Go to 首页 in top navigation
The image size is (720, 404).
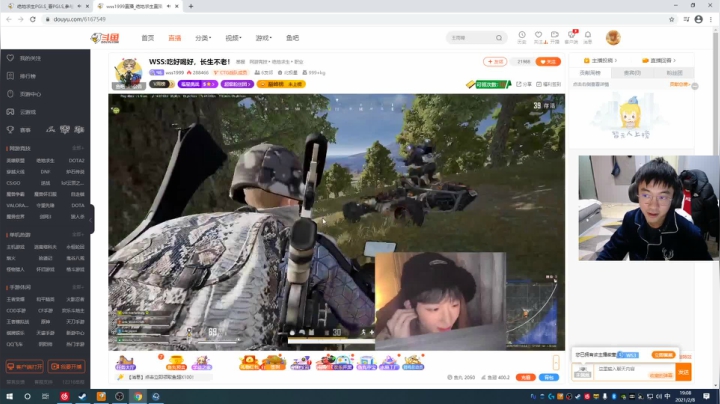(x=147, y=38)
